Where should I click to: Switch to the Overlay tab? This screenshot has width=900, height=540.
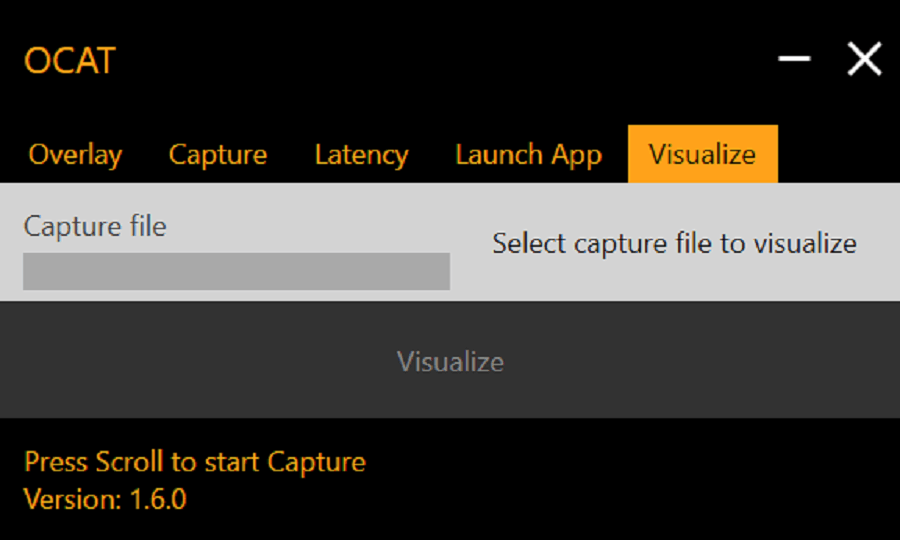pos(75,155)
